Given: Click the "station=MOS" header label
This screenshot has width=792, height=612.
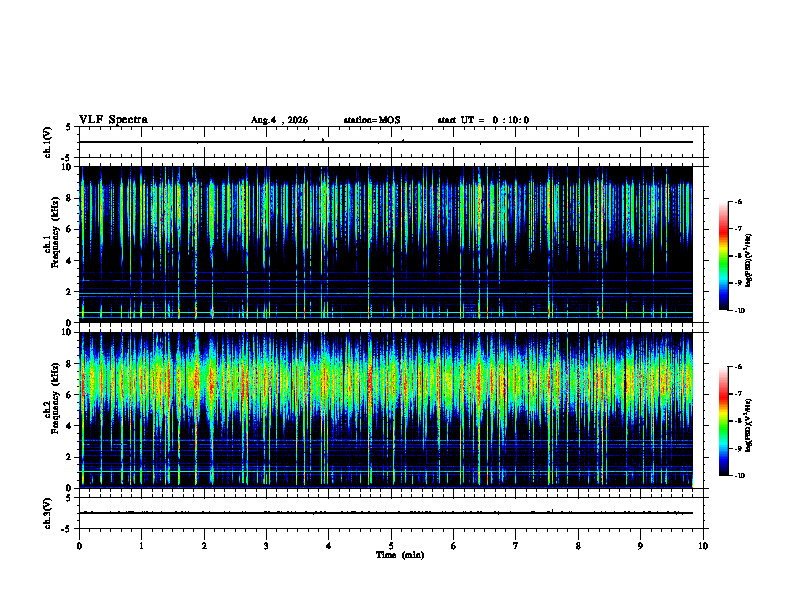Looking at the screenshot, I should click(372, 120).
